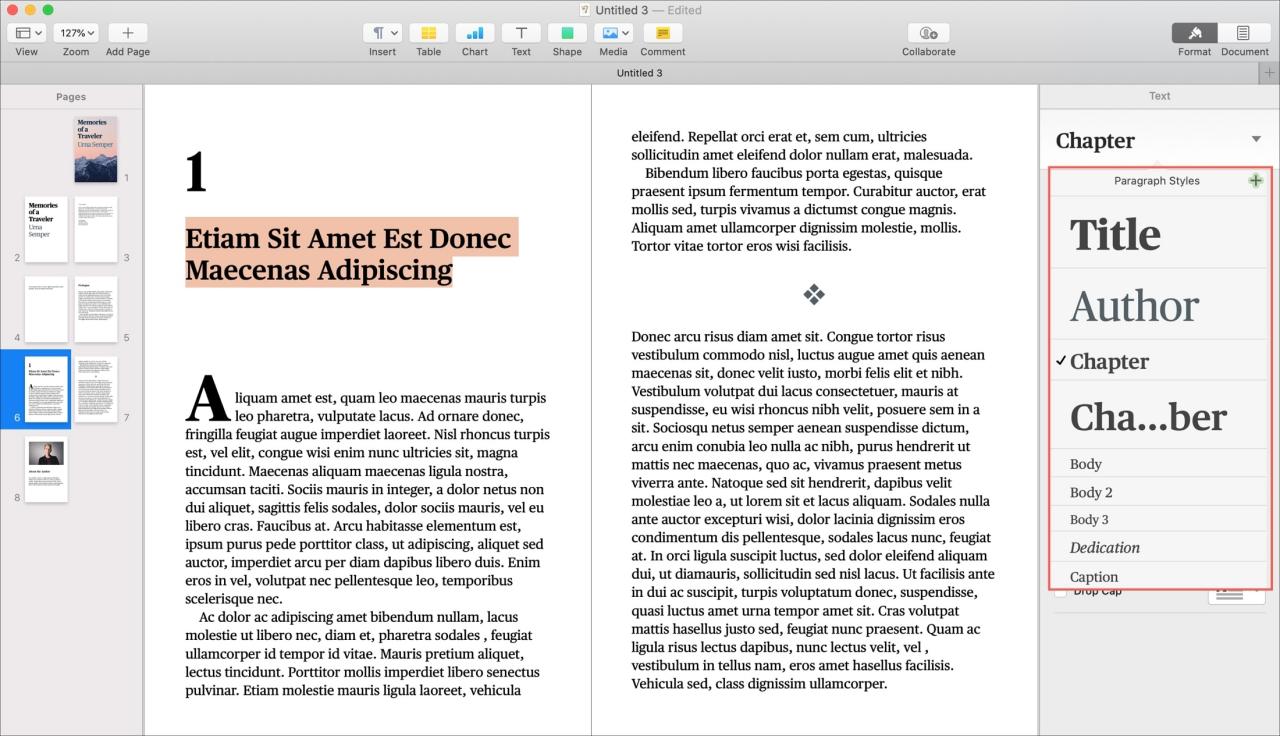Image resolution: width=1280 pixels, height=736 pixels.
Task: Add a new paragraph style with green plus
Action: (1256, 181)
